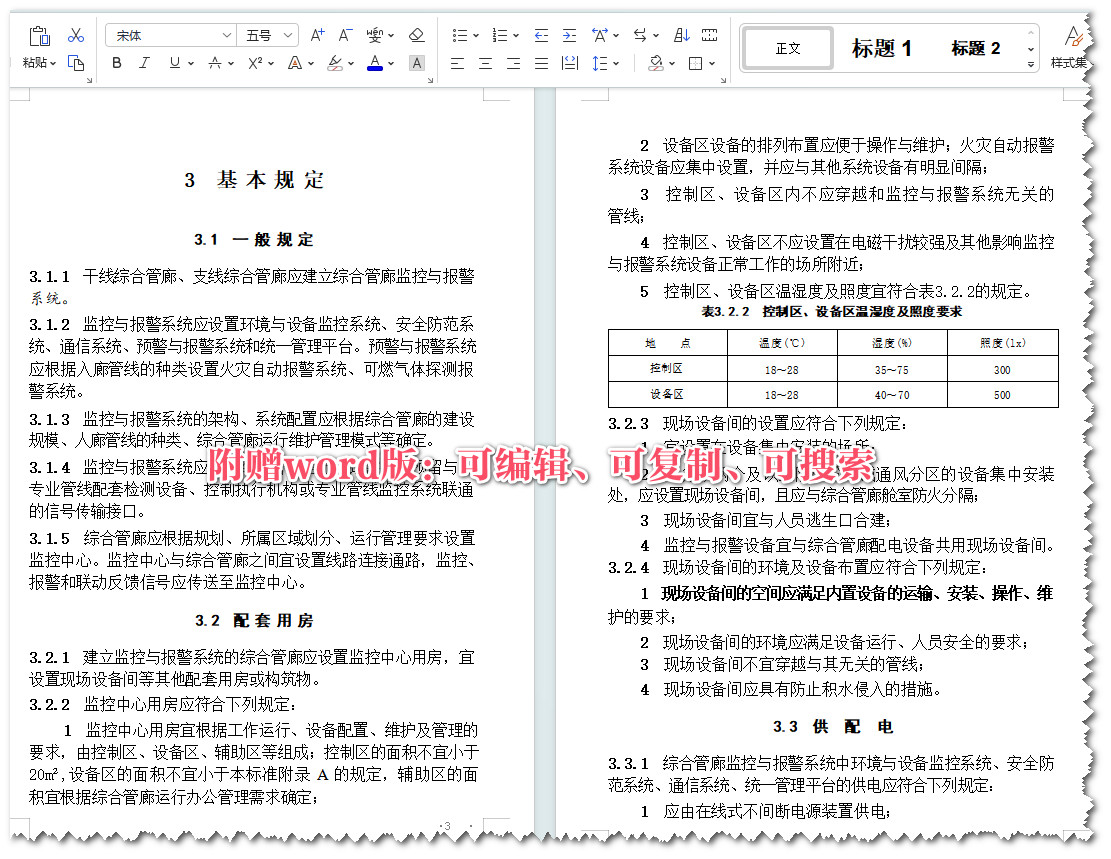This screenshot has width=1111, height=859.
Task: Click the copy icon below the clipboard
Action: tap(78, 63)
